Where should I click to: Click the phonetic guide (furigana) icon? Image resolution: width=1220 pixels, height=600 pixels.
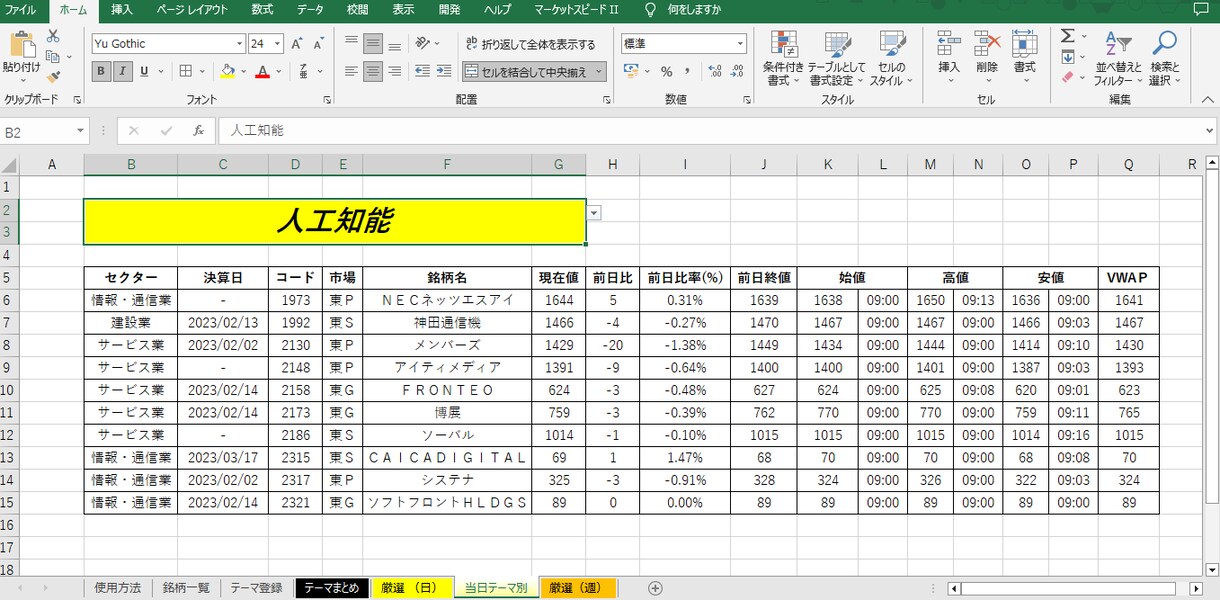point(302,71)
